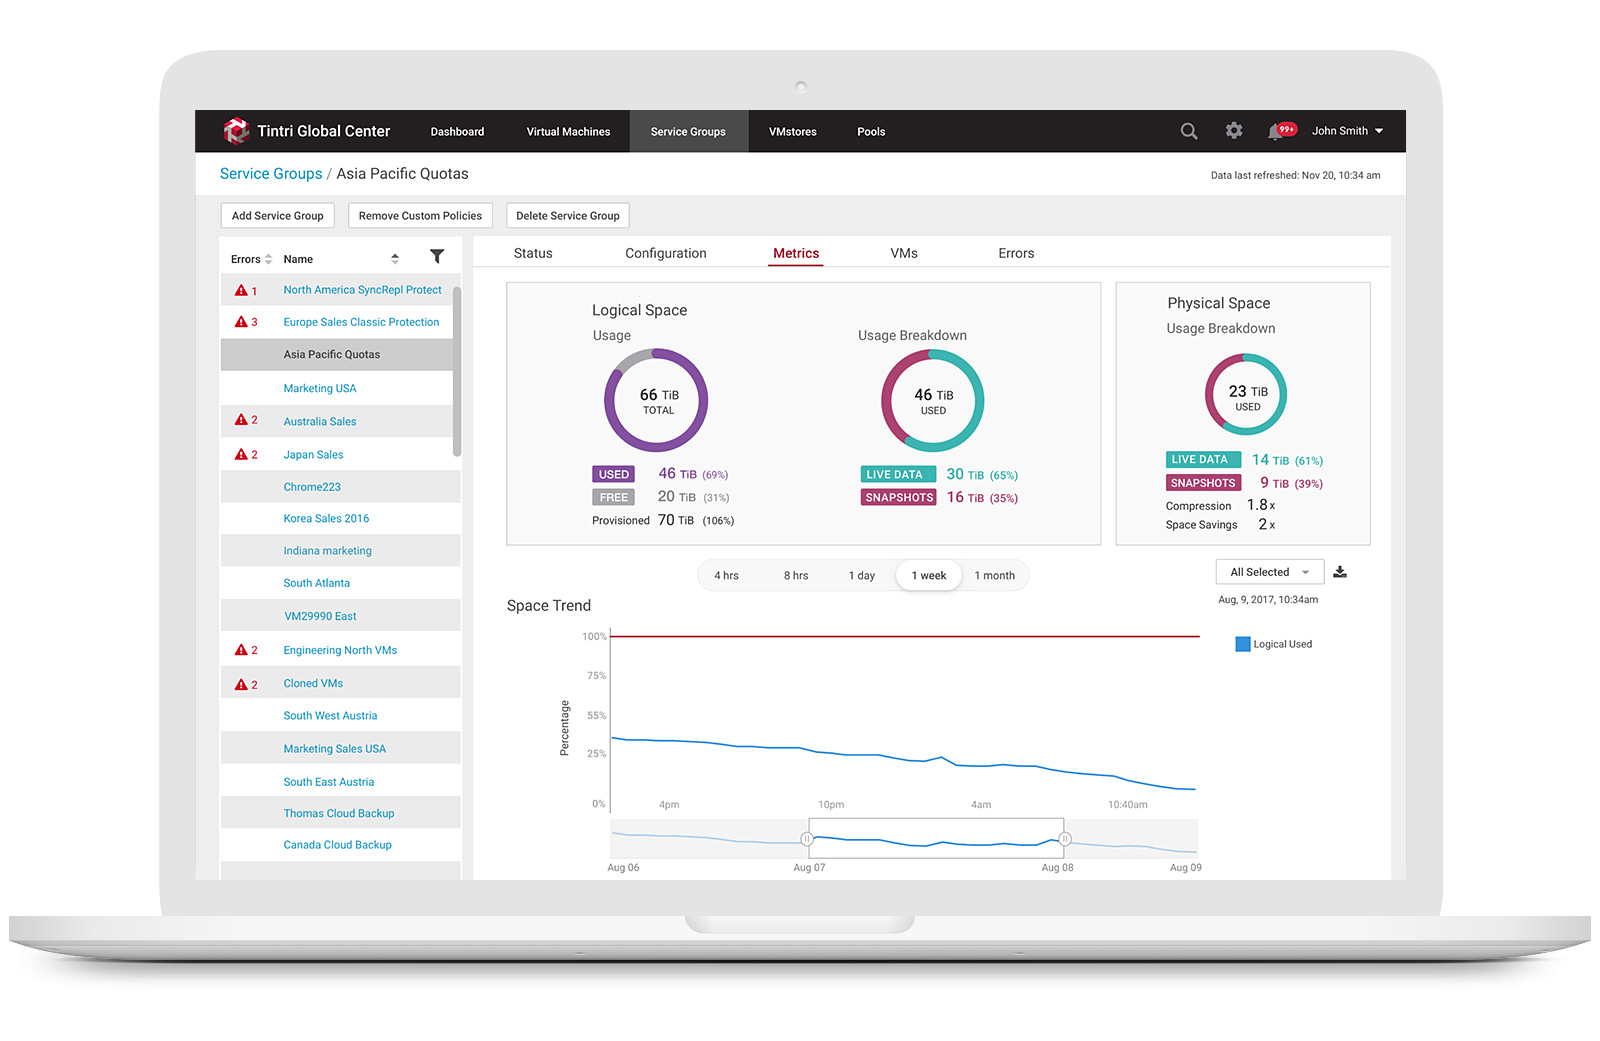Click the warning icon beside Australia Sales
Image resolution: width=1600 pixels, height=1041 pixels.
click(241, 420)
